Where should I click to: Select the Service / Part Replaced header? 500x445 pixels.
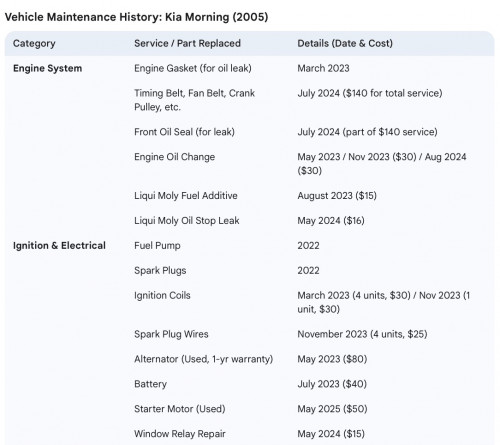(187, 43)
